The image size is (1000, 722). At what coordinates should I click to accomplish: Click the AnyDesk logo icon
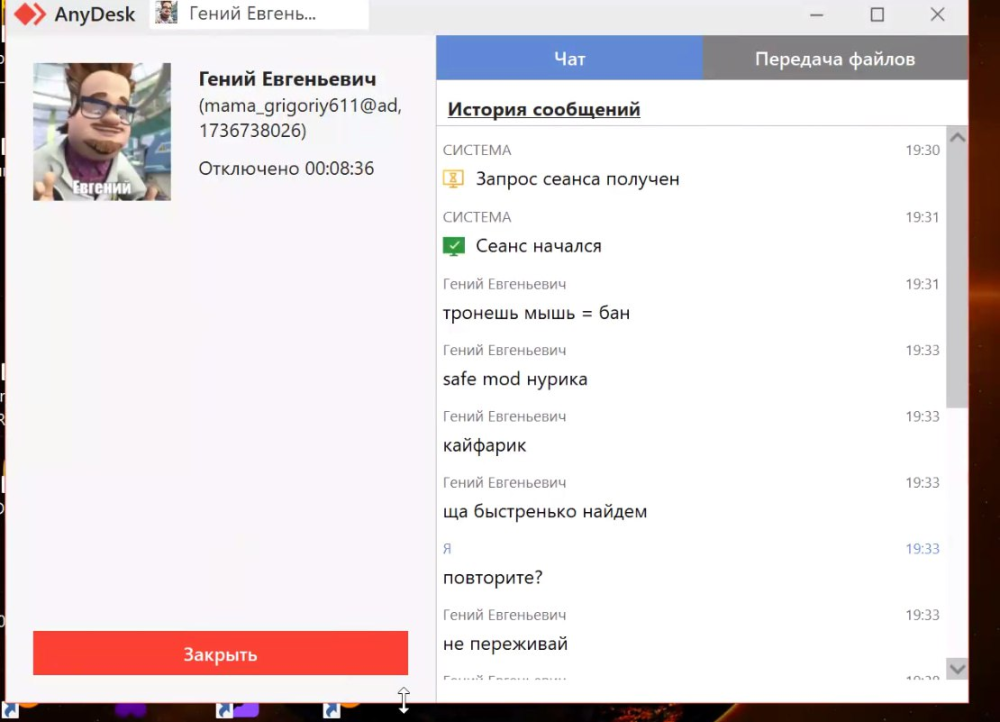[x=30, y=13]
